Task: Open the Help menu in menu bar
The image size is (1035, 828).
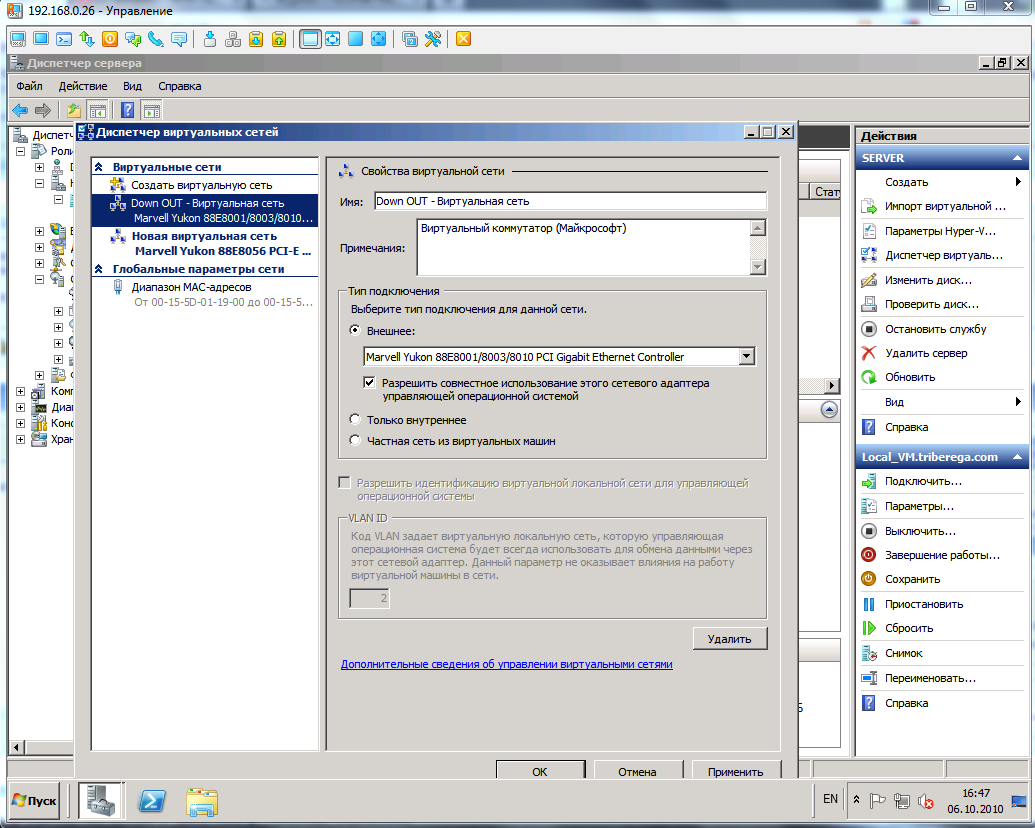Action: pyautogui.click(x=180, y=86)
